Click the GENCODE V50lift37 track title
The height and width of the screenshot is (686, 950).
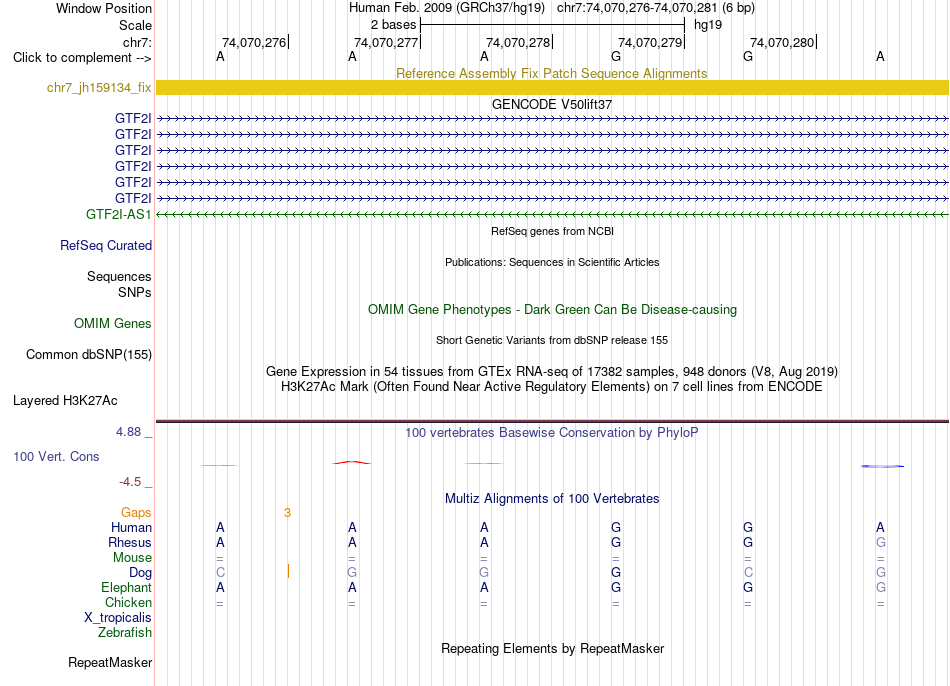(552, 104)
